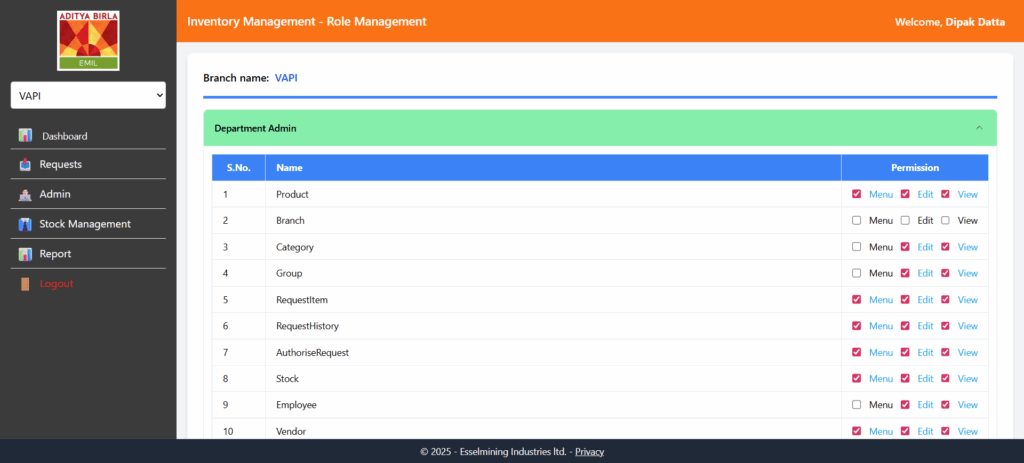Screen dimensions: 1024x463
Task: Click the Dashboard chart icon
Action: click(x=25, y=136)
